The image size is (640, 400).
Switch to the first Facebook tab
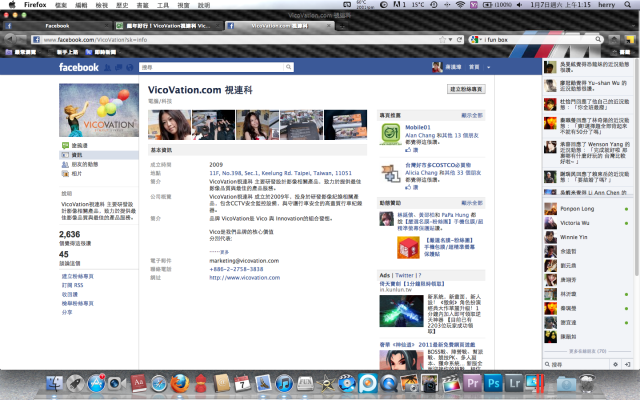(x=57, y=26)
